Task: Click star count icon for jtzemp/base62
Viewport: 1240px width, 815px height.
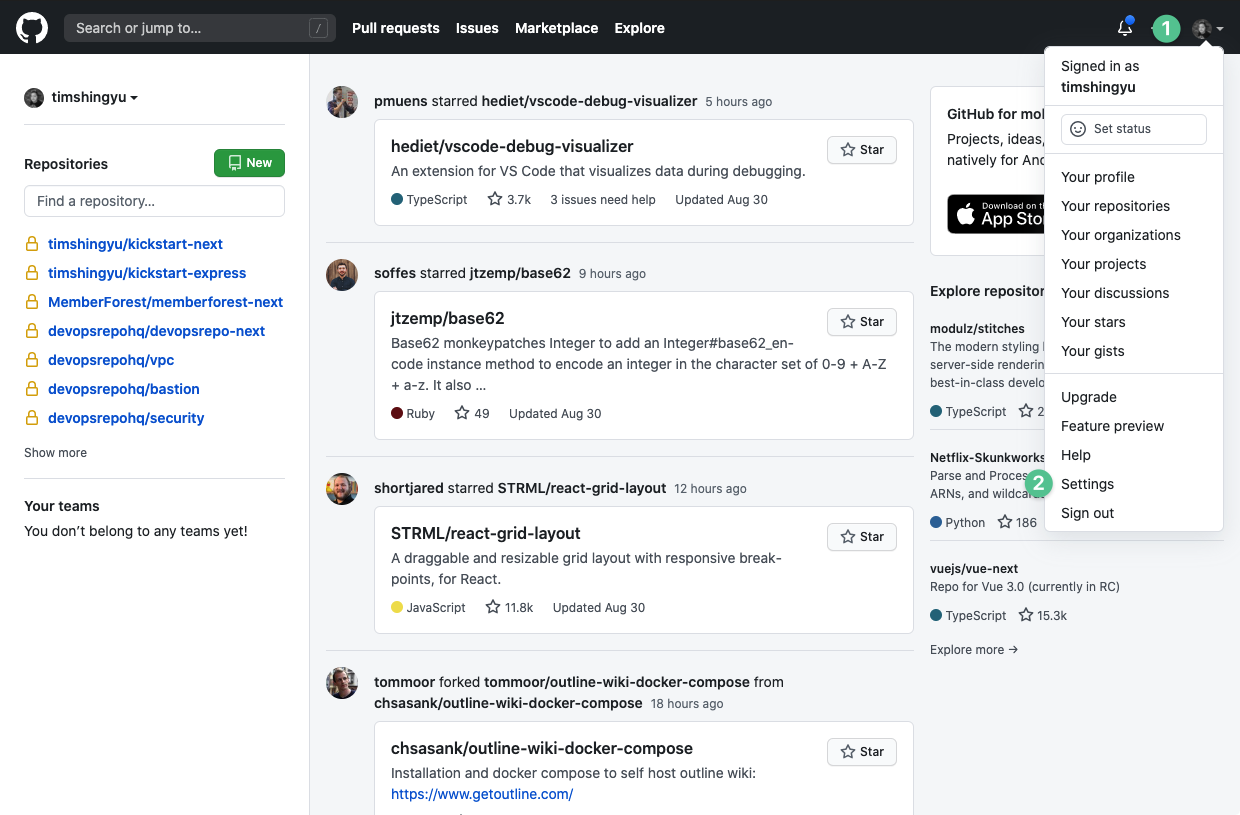Action: click(462, 413)
